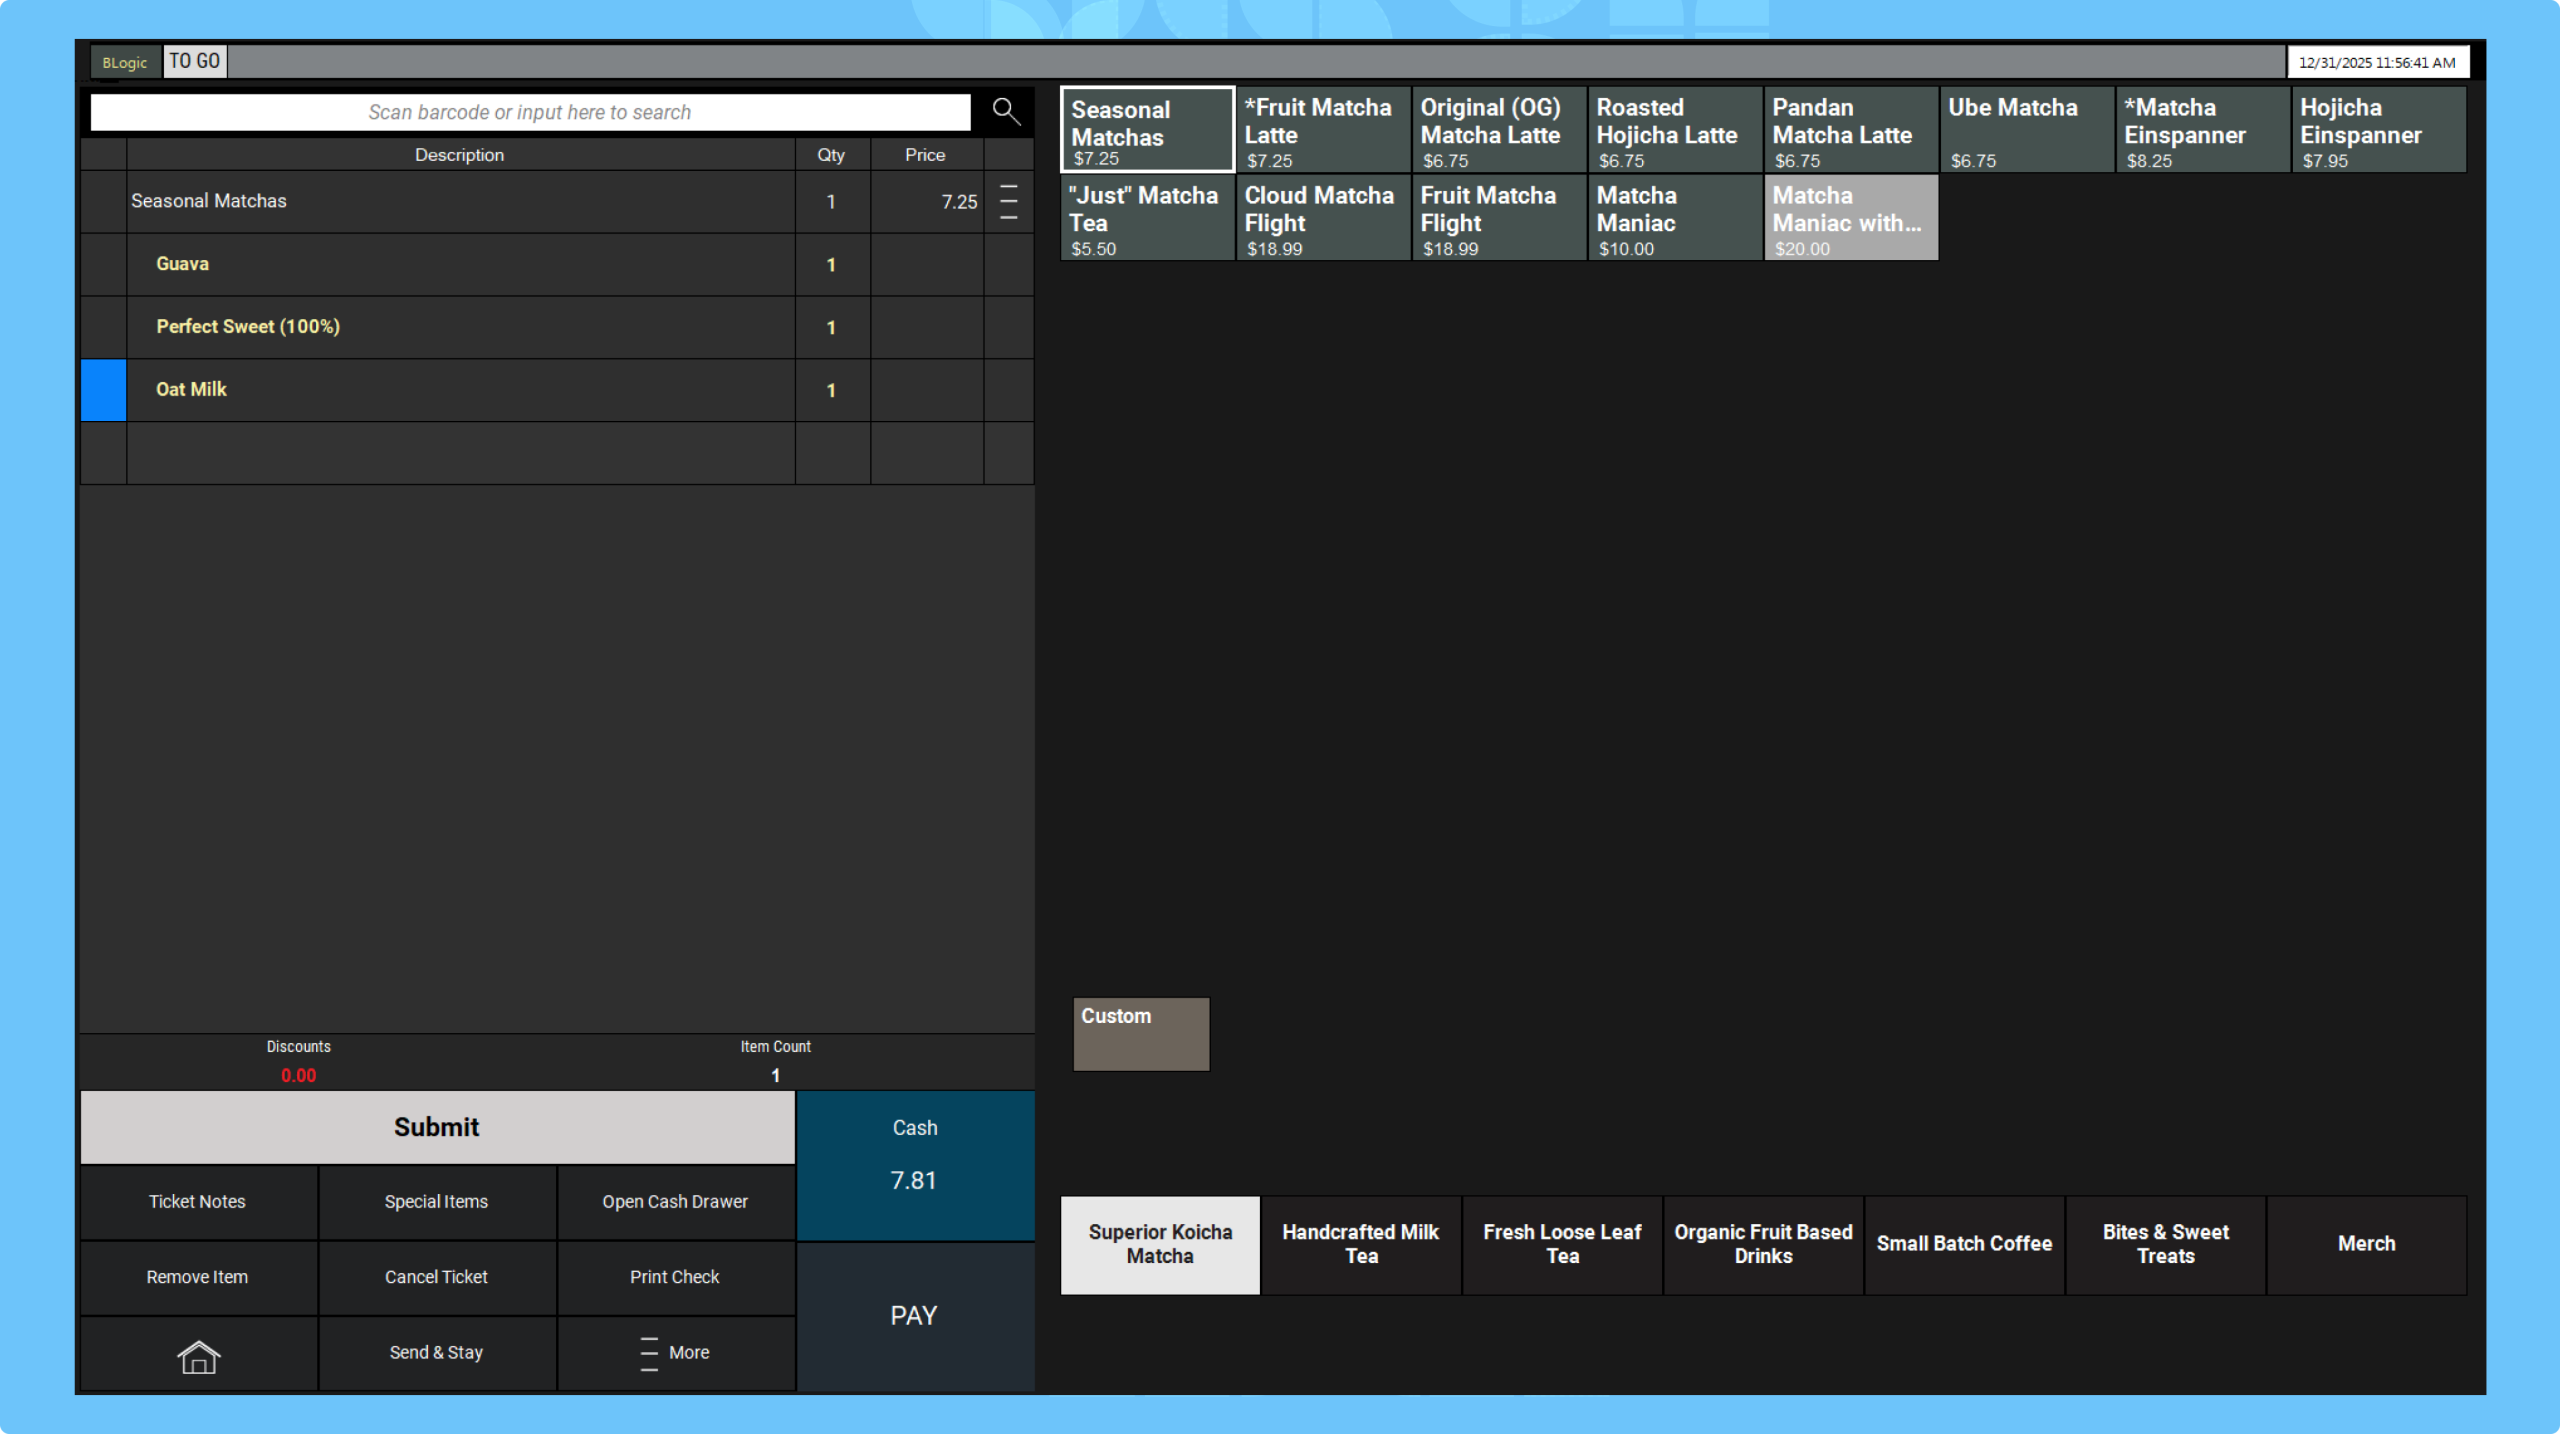Open the Merch category

(2366, 1245)
